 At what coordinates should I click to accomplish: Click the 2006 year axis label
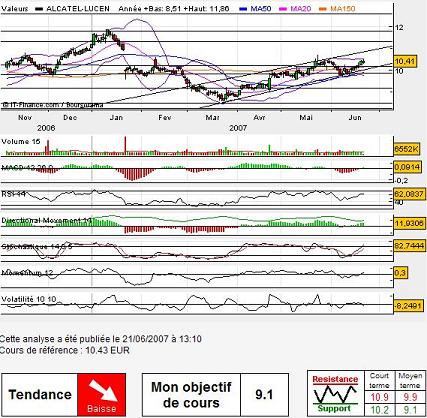pyautogui.click(x=46, y=128)
